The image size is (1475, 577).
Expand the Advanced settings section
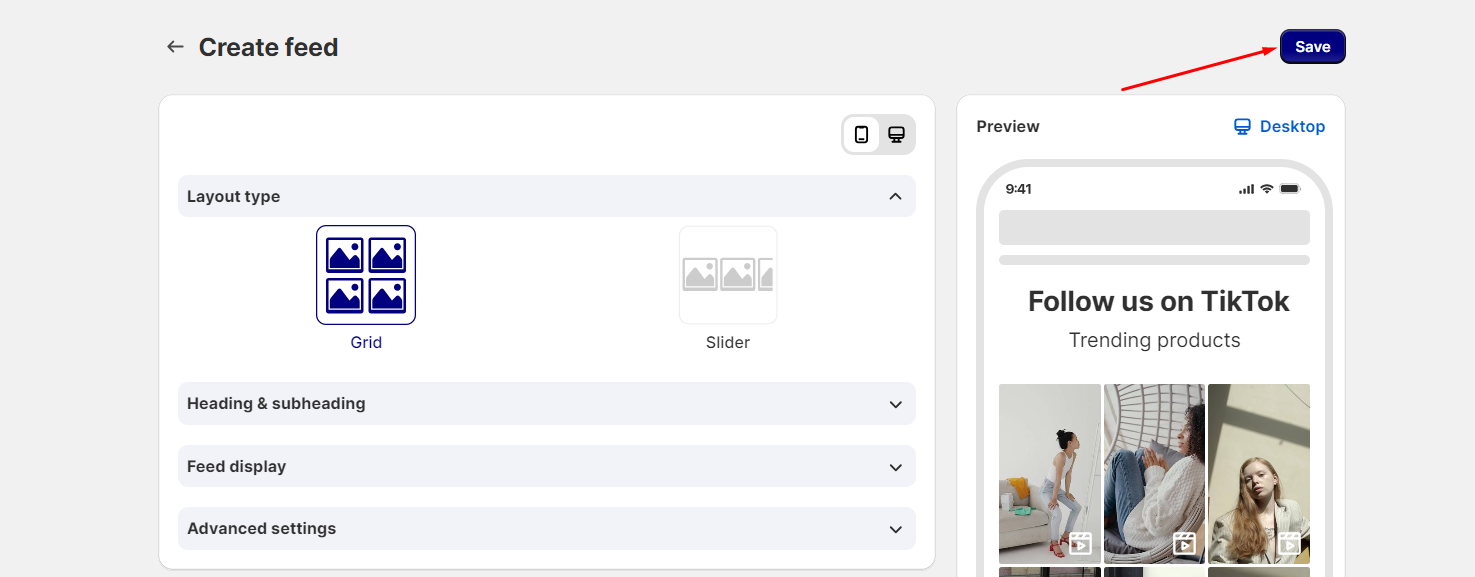[x=546, y=529]
